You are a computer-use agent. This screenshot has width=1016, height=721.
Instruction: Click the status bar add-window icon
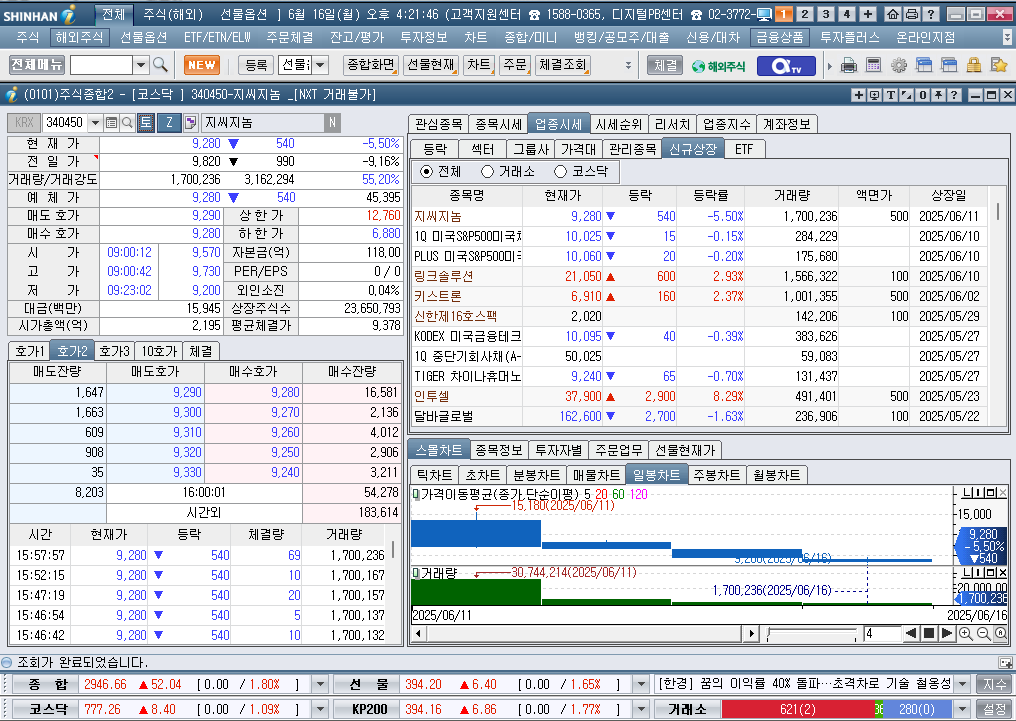1005,663
